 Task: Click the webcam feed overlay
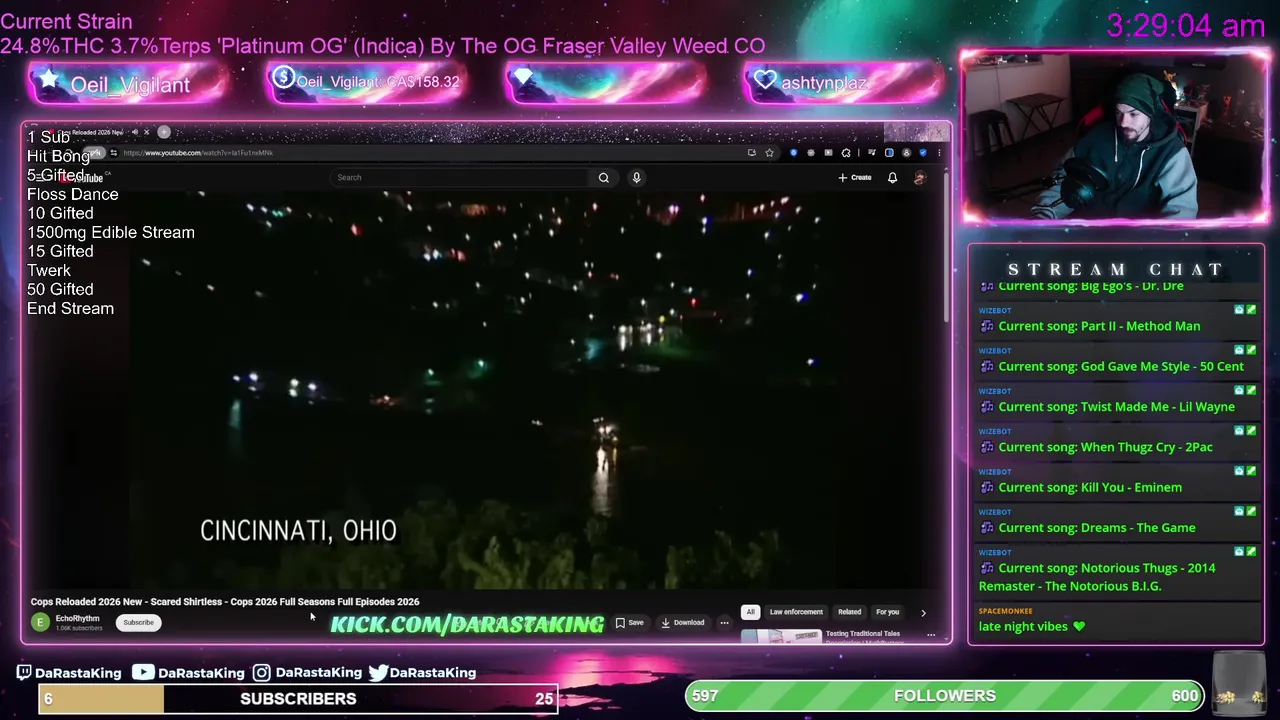point(1115,137)
